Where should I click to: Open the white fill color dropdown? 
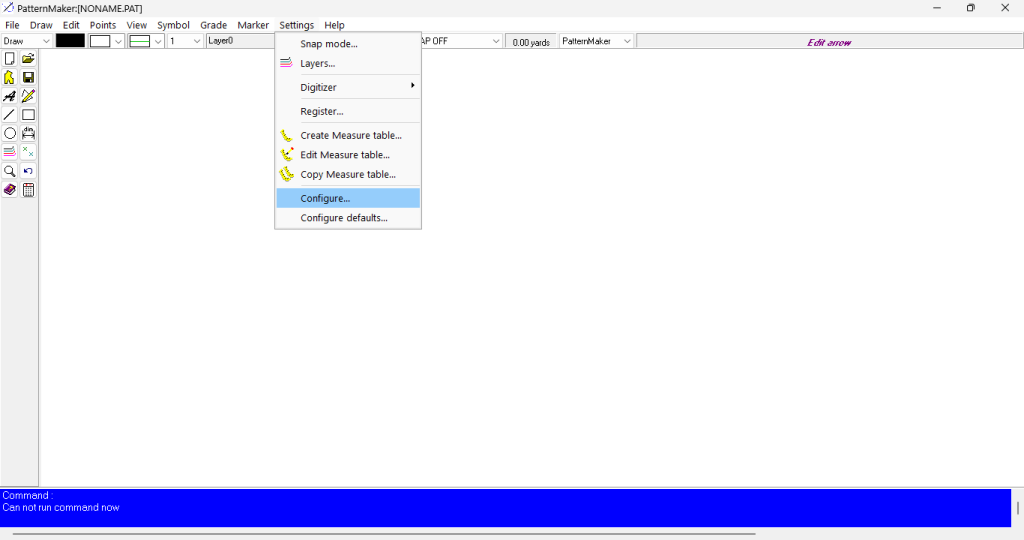coord(118,41)
